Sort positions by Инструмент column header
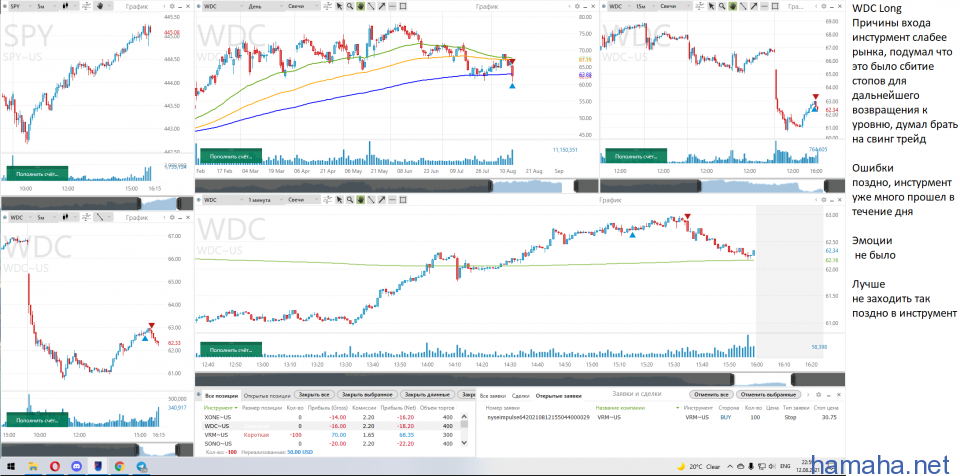This screenshot has height=476, width=960. coord(220,407)
